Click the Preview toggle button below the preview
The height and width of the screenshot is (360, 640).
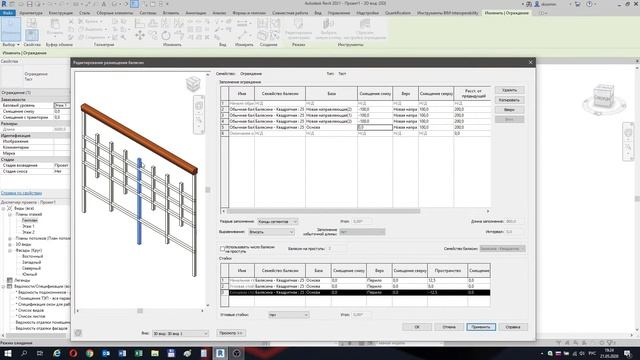(x=231, y=333)
